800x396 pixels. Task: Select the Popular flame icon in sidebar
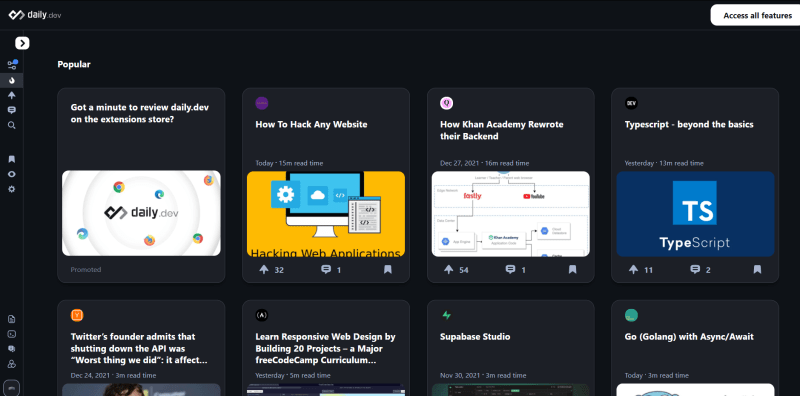(12, 80)
